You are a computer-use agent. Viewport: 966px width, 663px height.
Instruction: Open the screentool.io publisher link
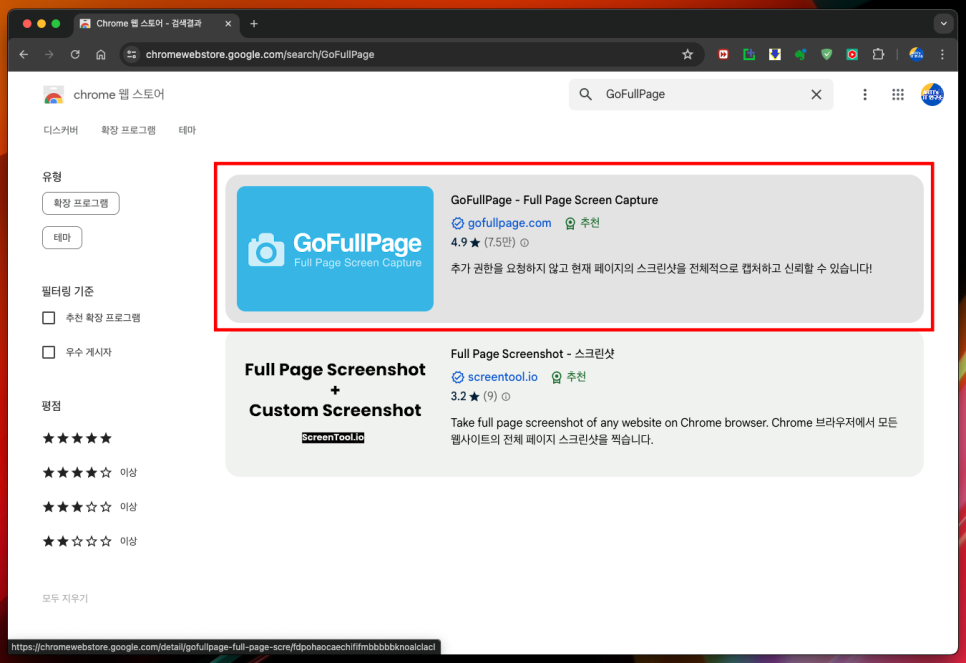click(x=502, y=377)
